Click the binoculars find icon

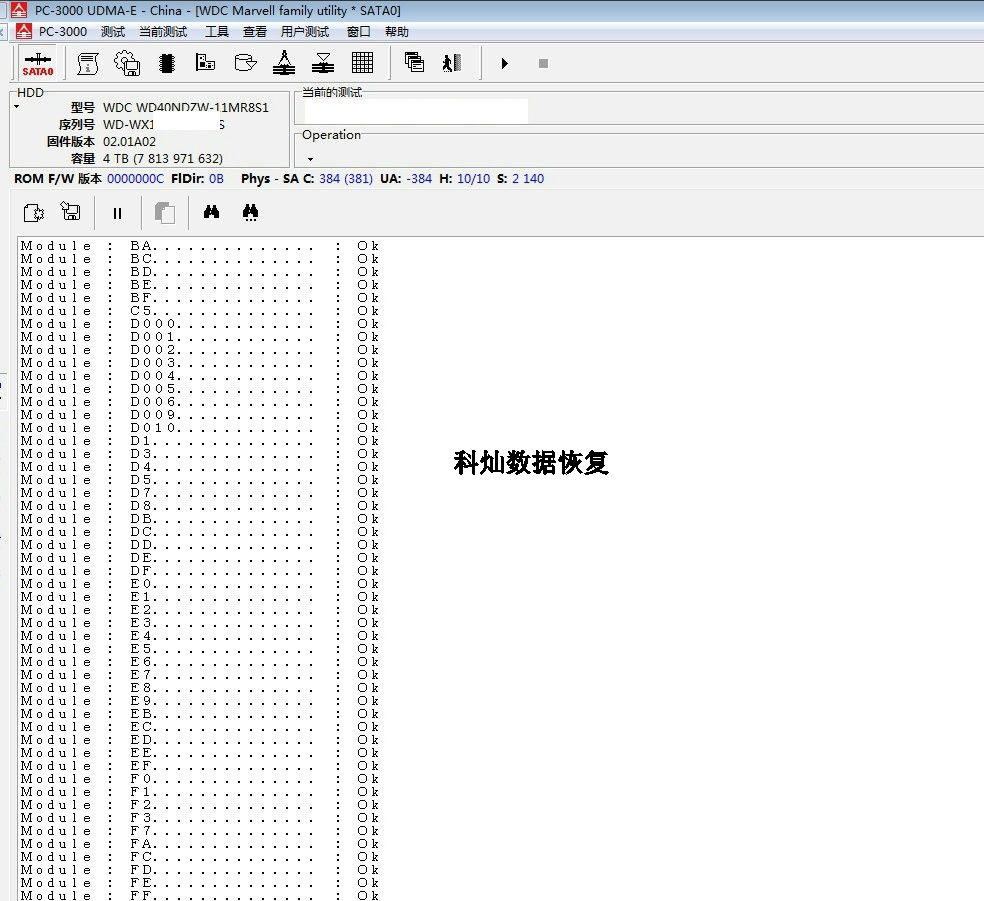(211, 212)
